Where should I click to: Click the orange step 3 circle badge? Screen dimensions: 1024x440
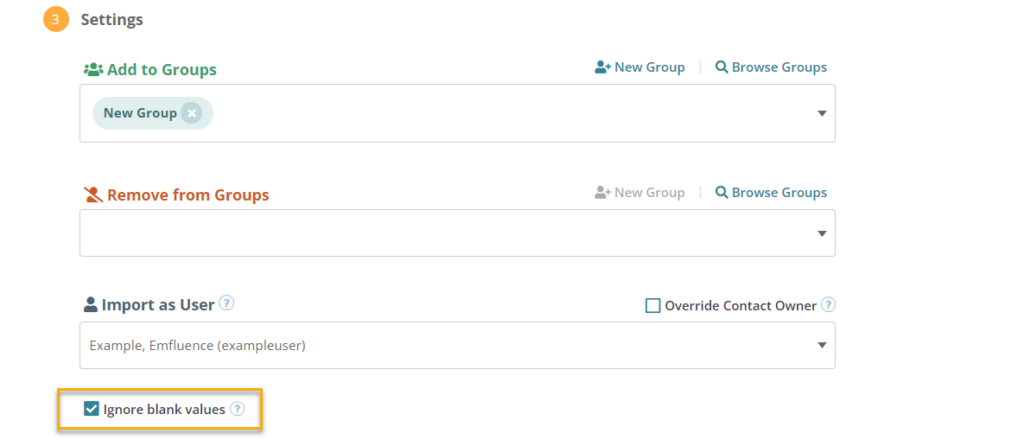tap(56, 20)
